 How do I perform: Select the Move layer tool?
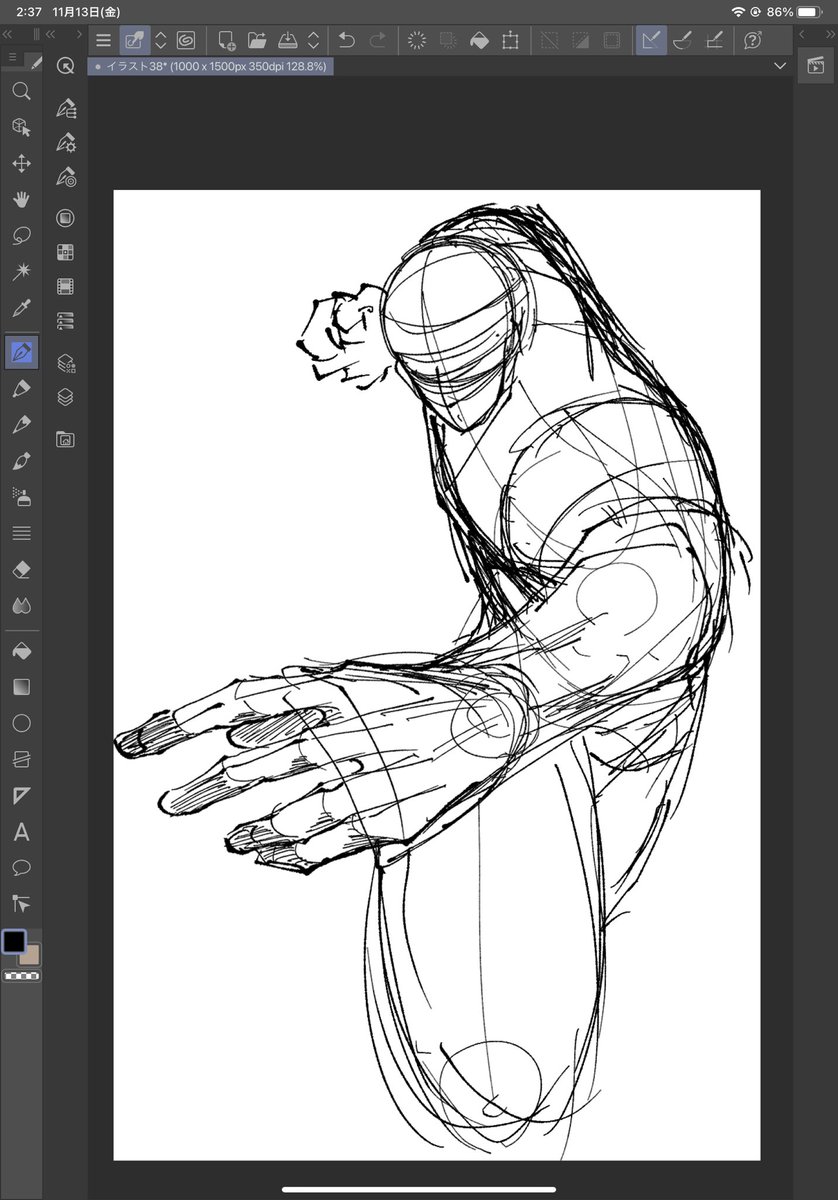(x=21, y=163)
